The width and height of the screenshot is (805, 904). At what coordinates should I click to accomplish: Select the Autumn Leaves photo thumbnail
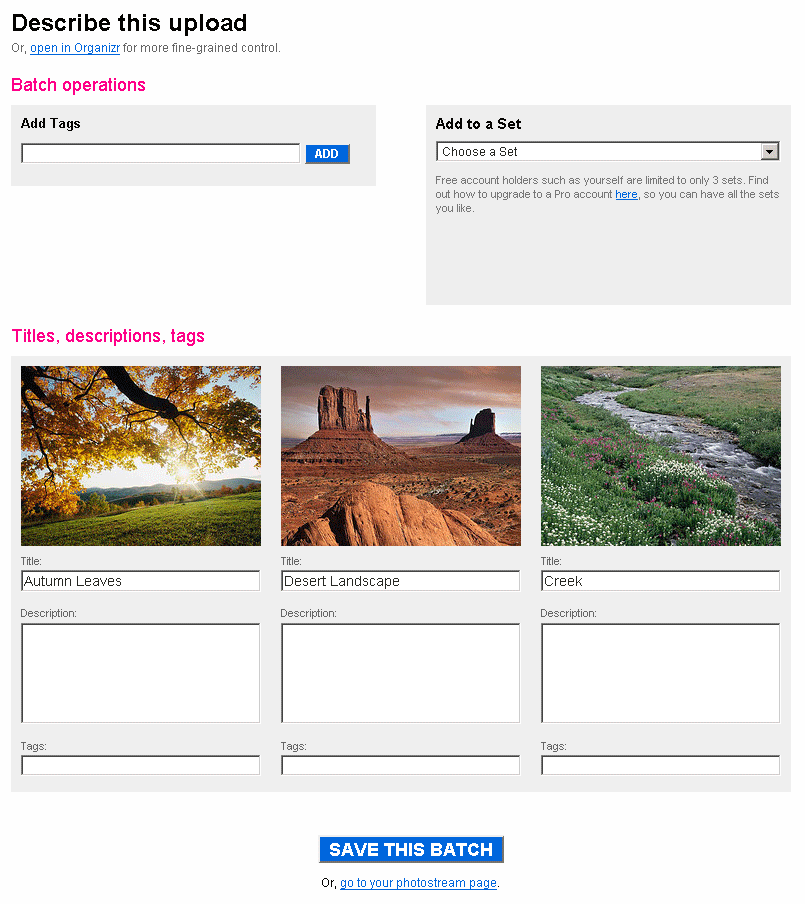pos(141,456)
